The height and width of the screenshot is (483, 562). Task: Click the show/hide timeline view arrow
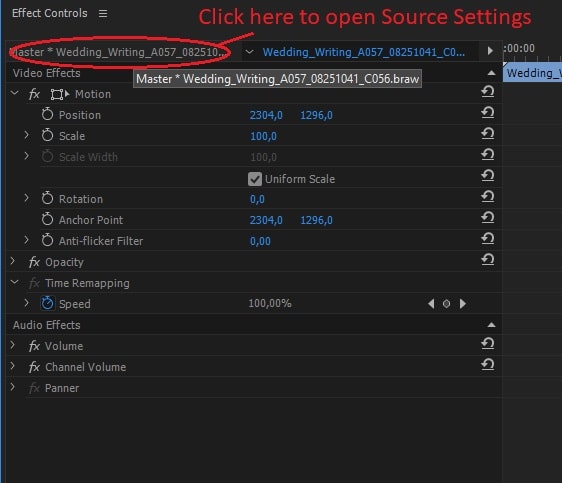490,51
